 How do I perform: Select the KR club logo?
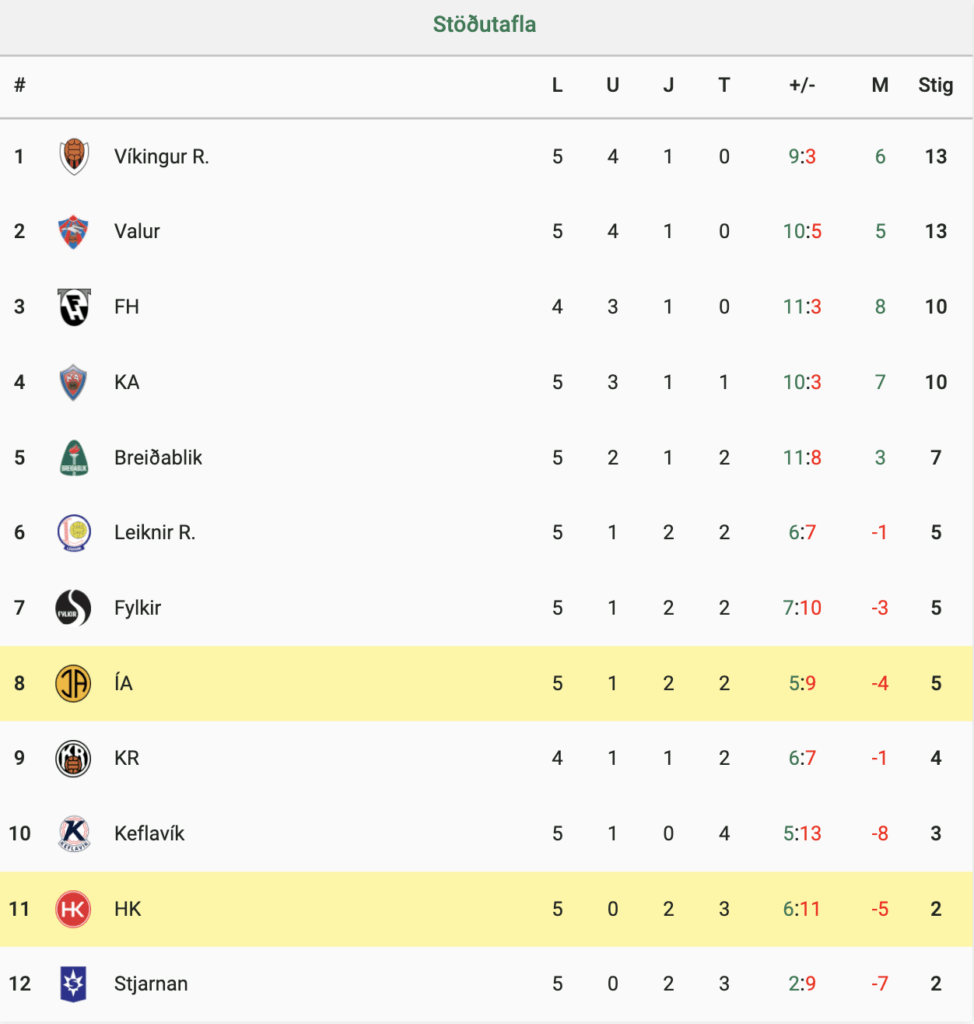click(x=73, y=758)
